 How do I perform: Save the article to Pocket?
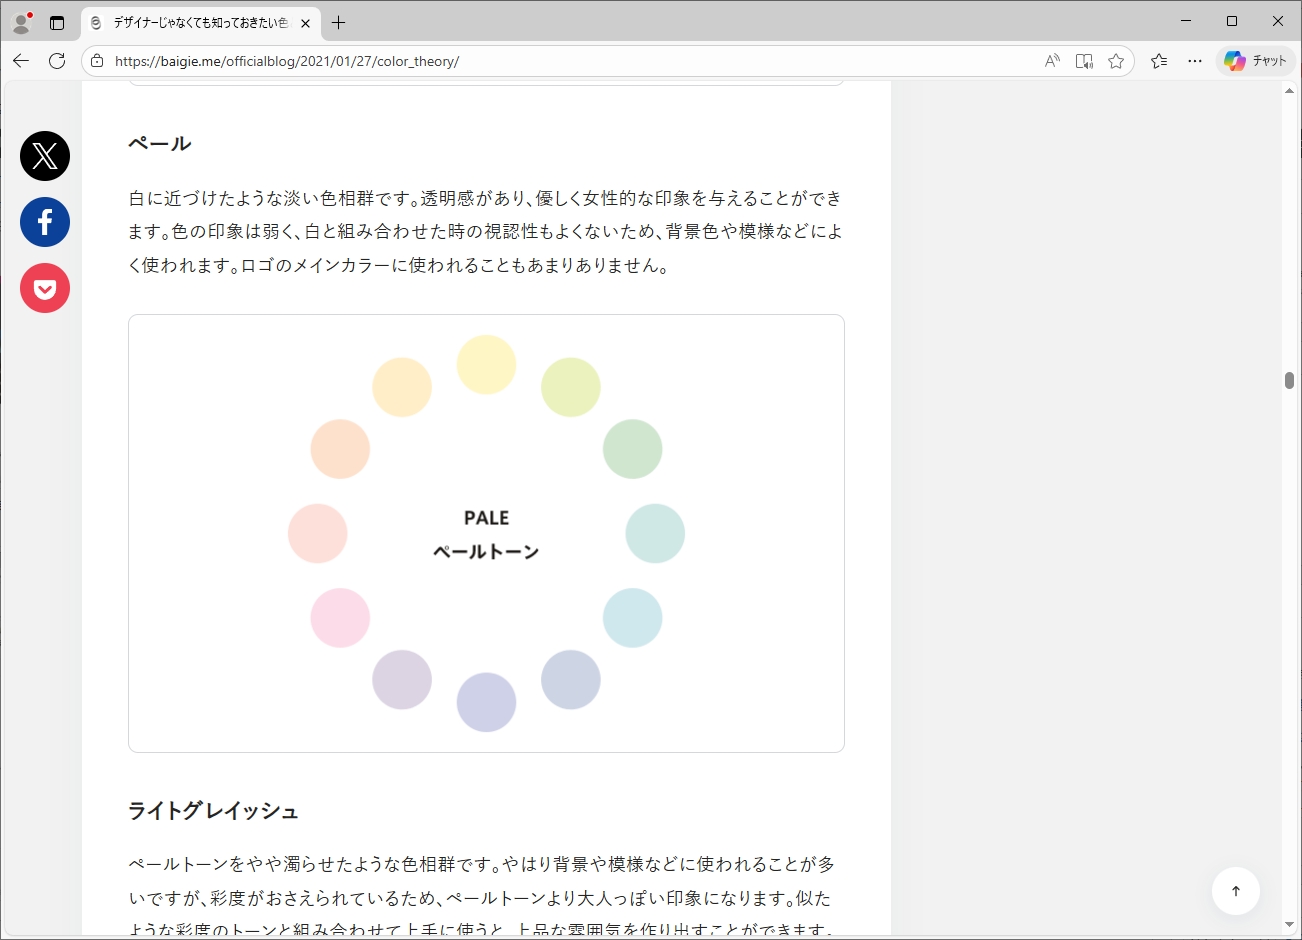(45, 288)
